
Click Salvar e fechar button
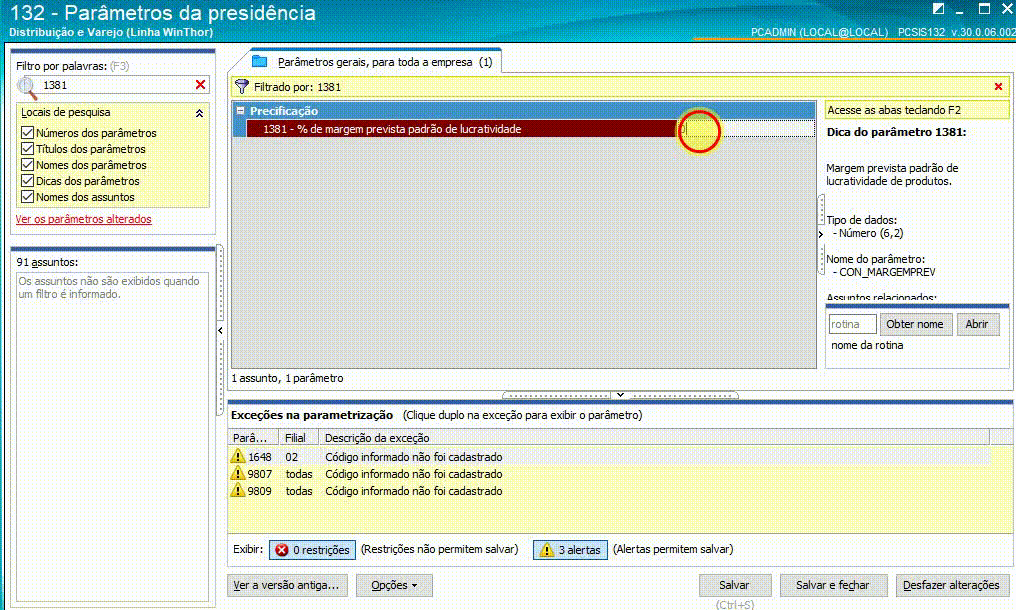pos(833,585)
